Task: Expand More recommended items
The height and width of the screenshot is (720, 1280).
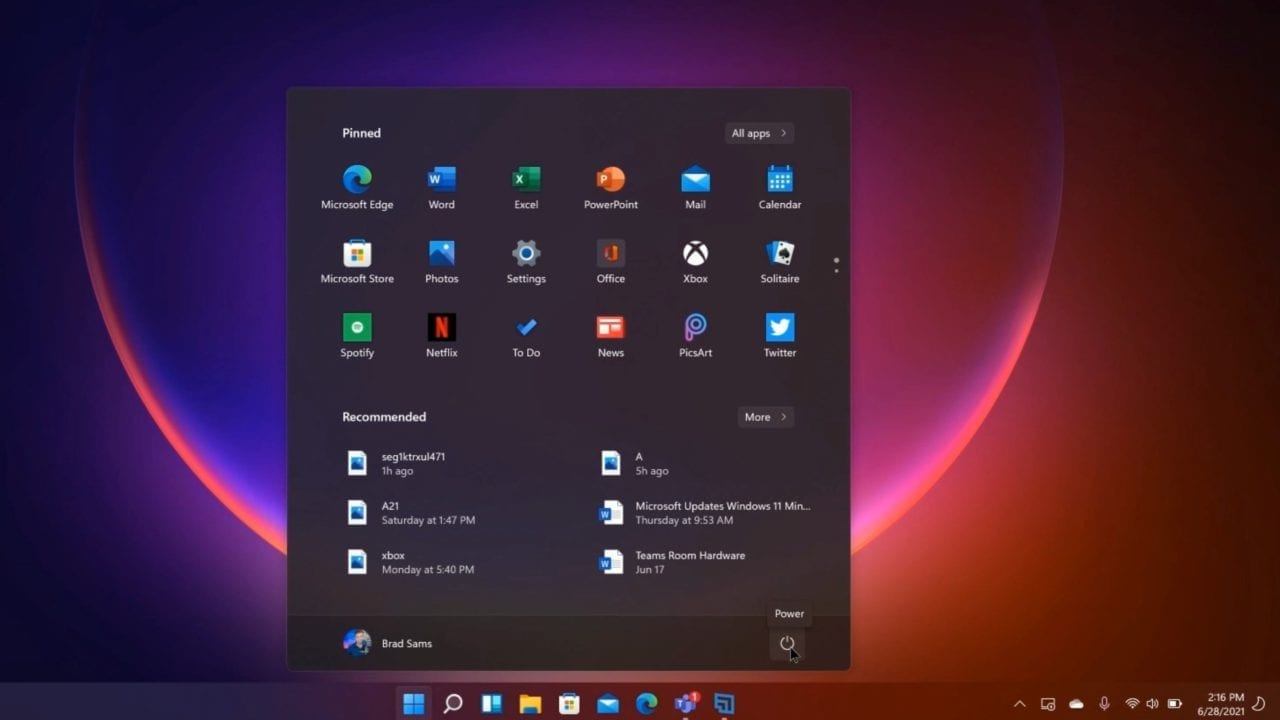Action: (x=766, y=417)
